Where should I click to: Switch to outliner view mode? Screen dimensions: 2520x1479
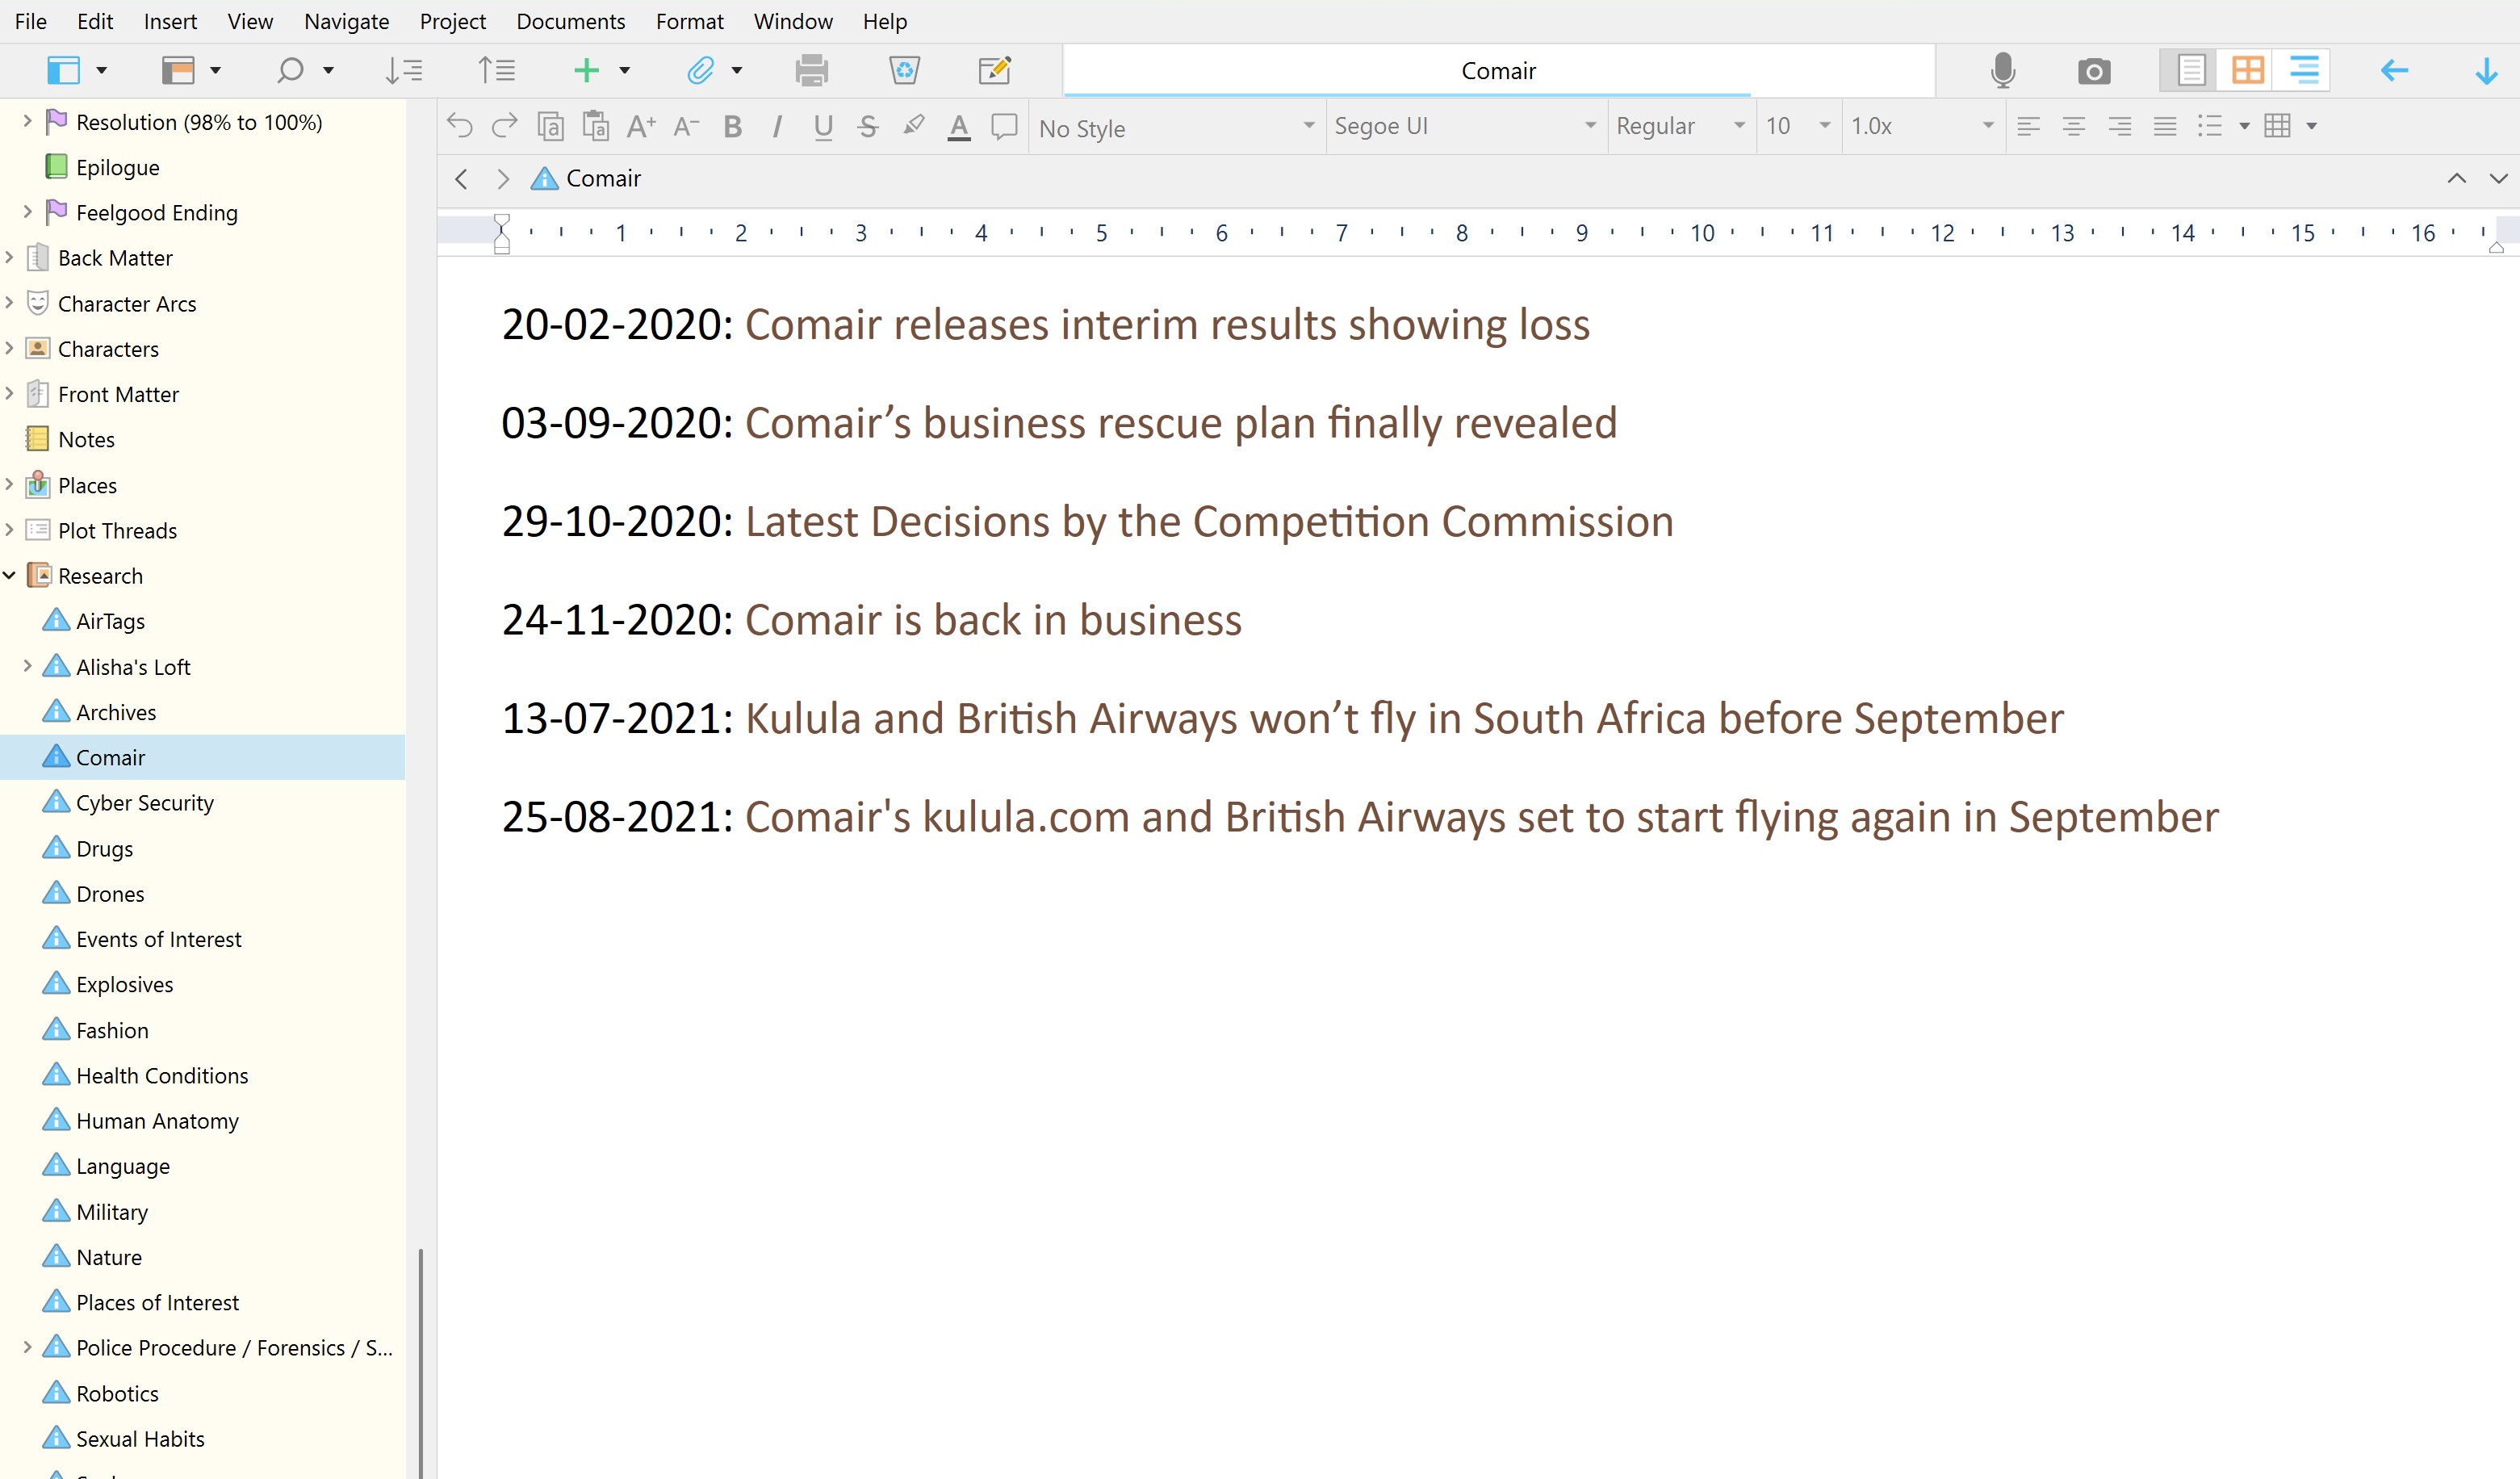pos(2304,70)
